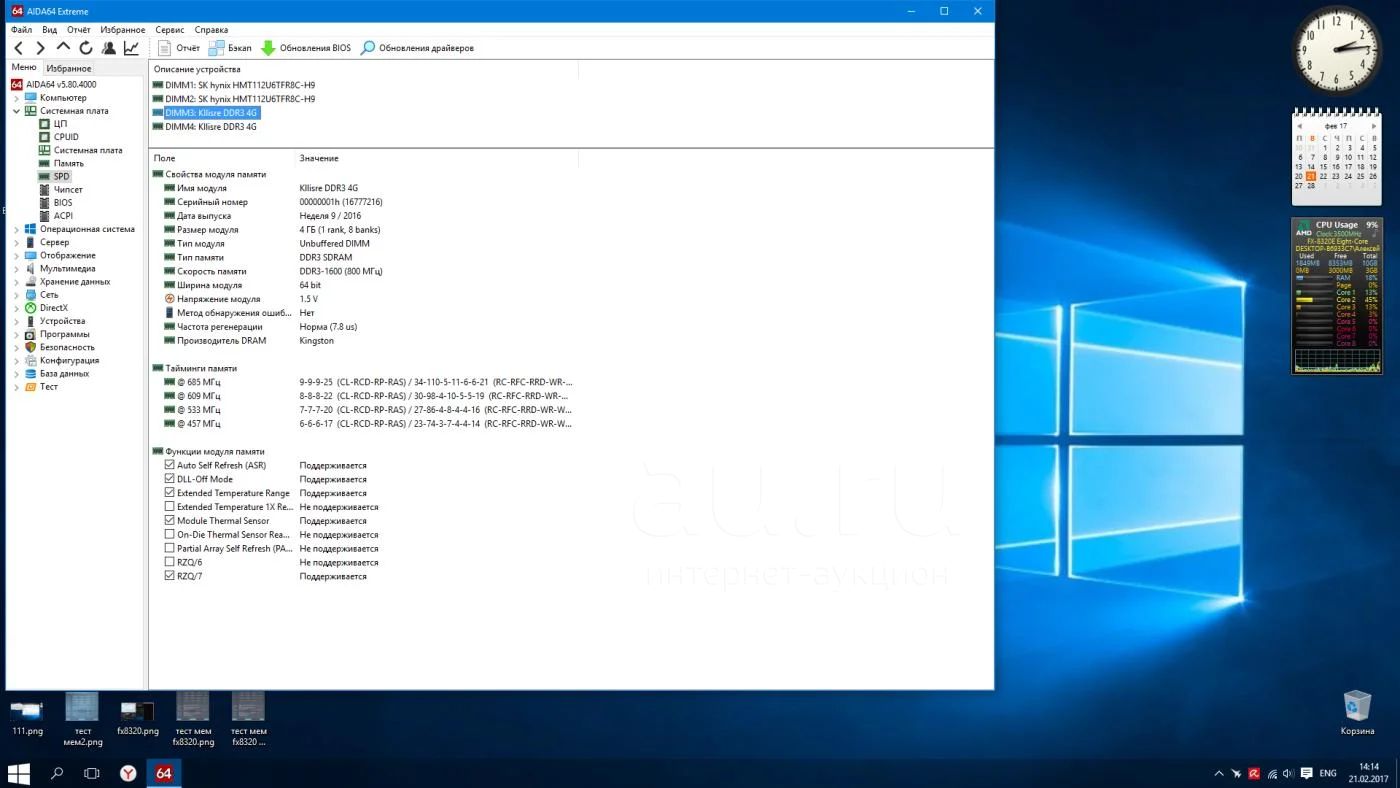The height and width of the screenshot is (788, 1400).
Task: Open the ЦП item in the tree
Action: pyautogui.click(x=60, y=124)
